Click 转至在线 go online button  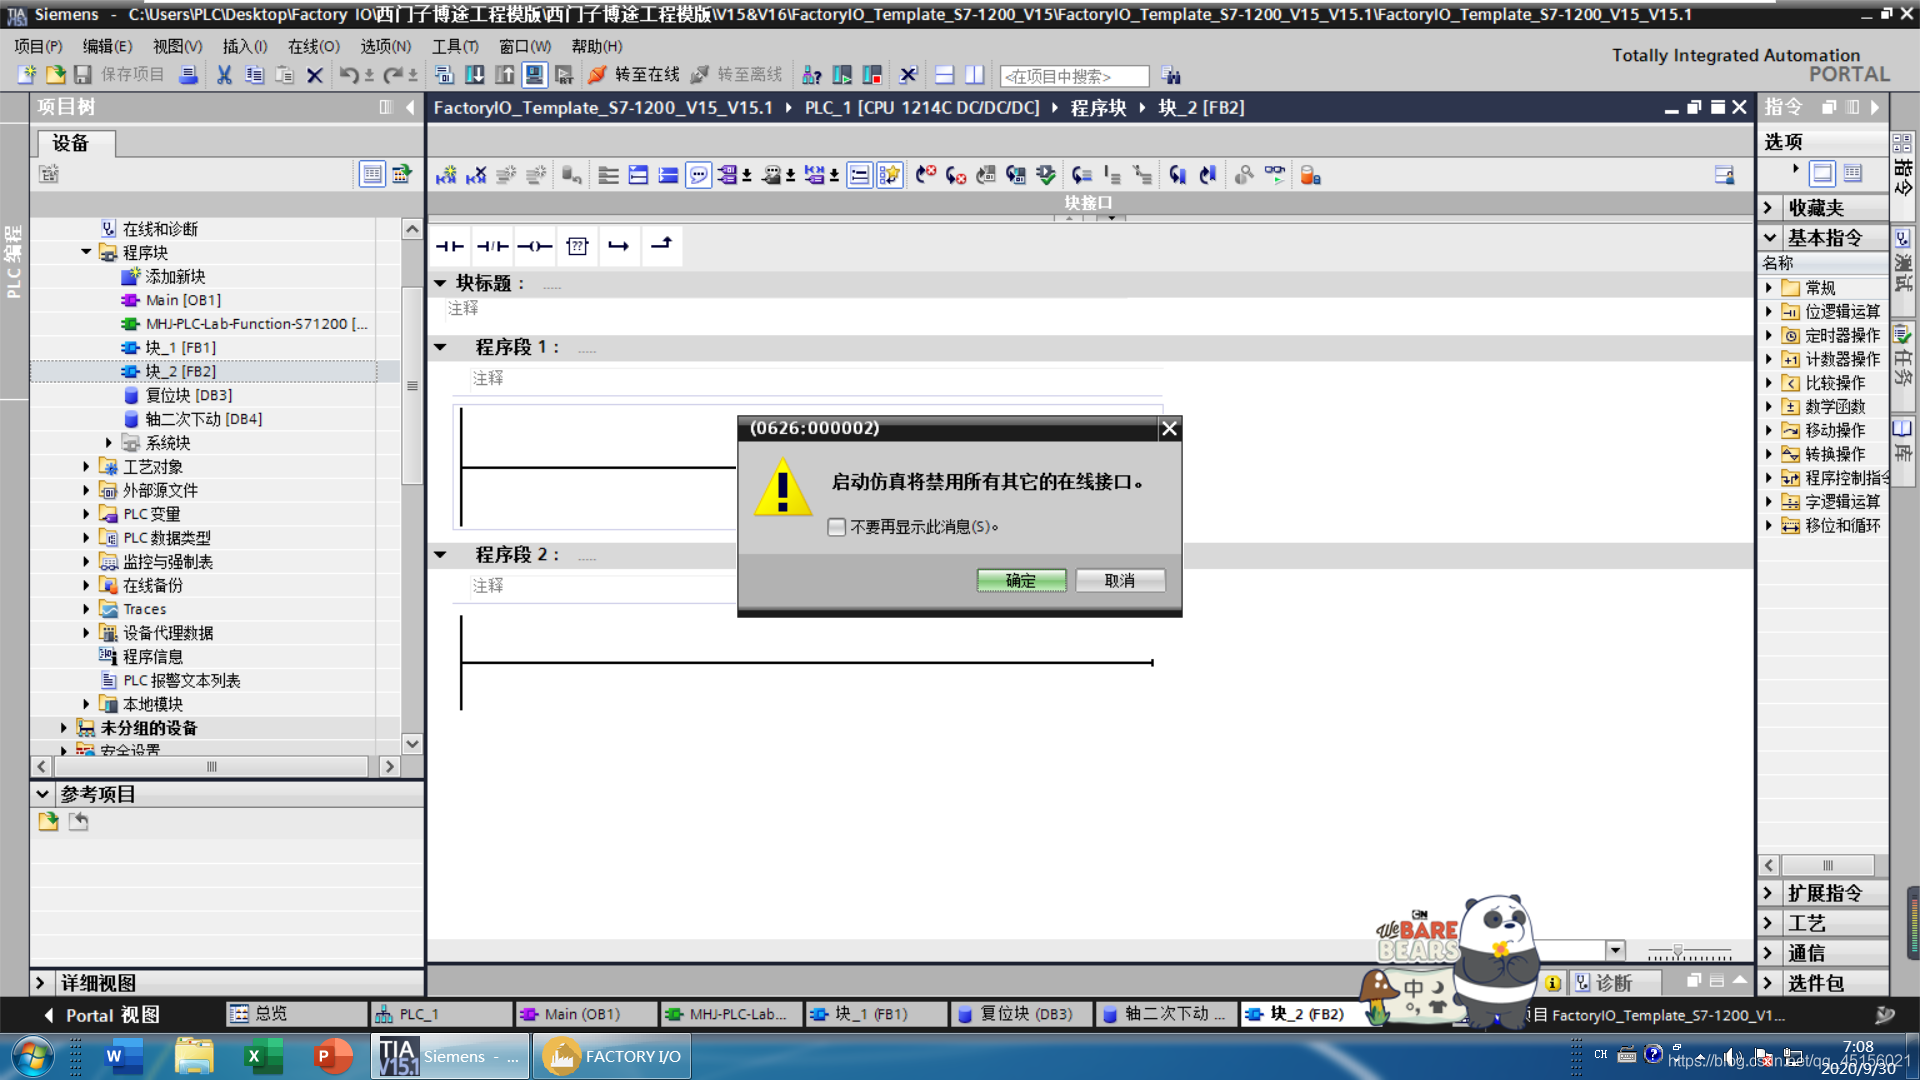pyautogui.click(x=634, y=75)
